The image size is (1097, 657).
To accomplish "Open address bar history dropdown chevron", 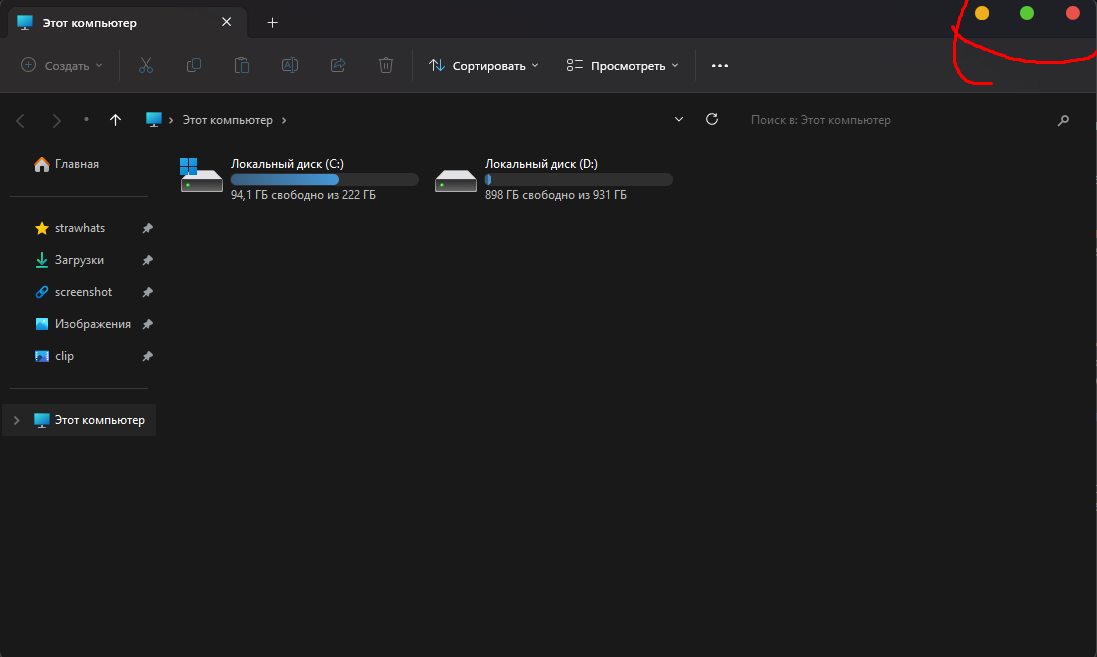I will 679,120.
